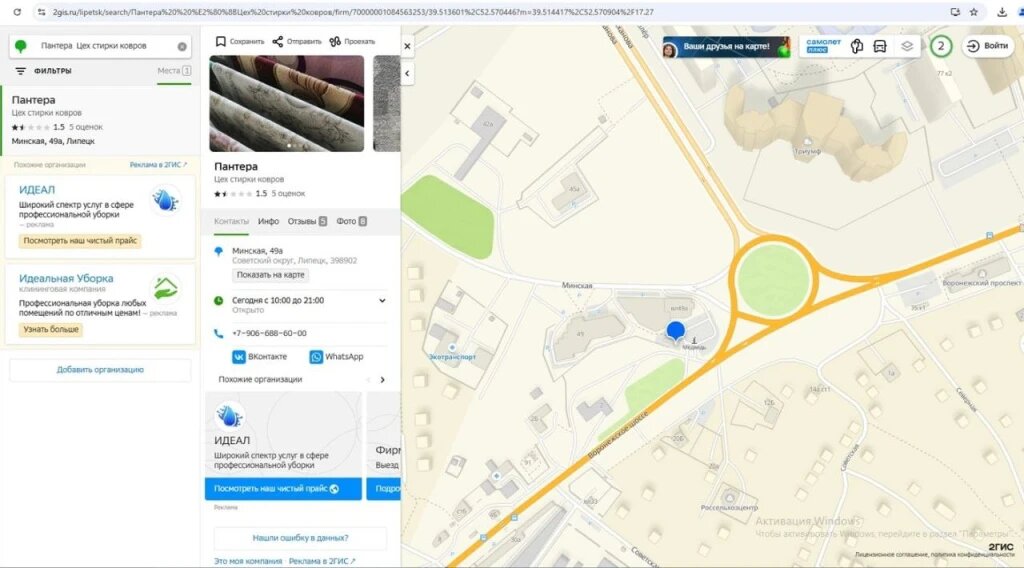Click the traffic score circle showing 2
The width and height of the screenshot is (1024, 568).
[940, 46]
